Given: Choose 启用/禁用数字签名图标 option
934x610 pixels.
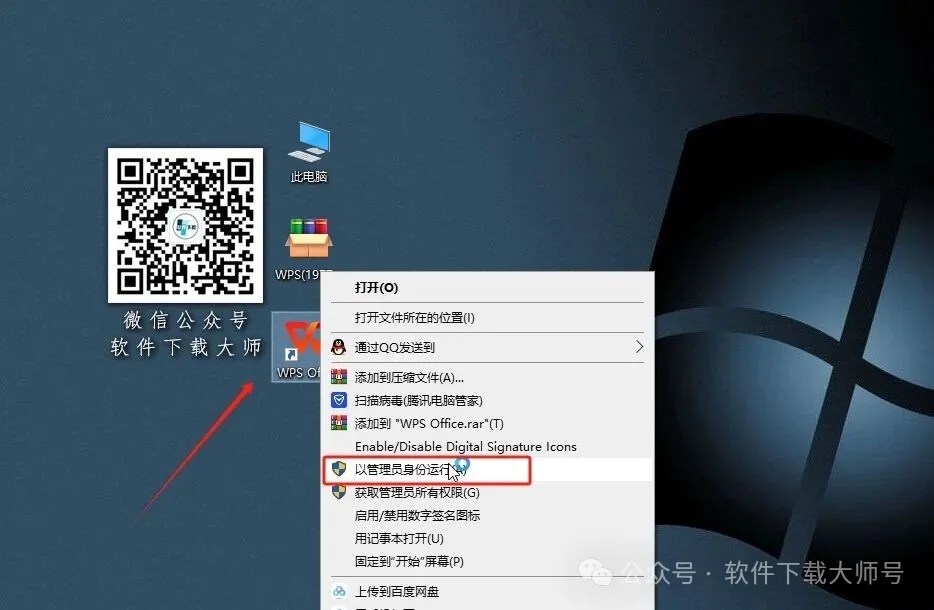Looking at the screenshot, I should 420,517.
